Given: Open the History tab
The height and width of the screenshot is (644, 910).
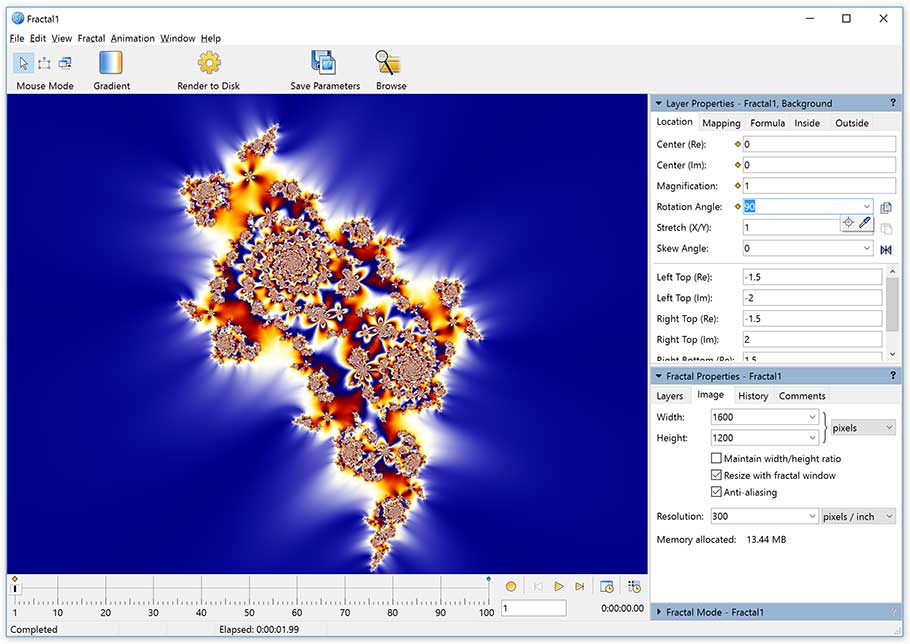Looking at the screenshot, I should (753, 396).
